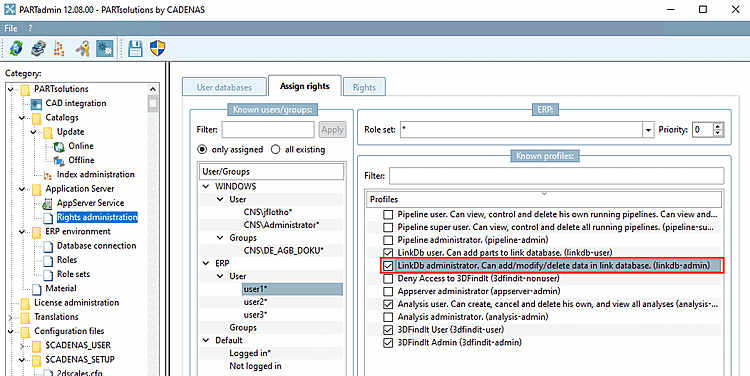The width and height of the screenshot is (750, 376).
Task: Select the highlighted snowflake toolbar icon
Action: (x=105, y=48)
